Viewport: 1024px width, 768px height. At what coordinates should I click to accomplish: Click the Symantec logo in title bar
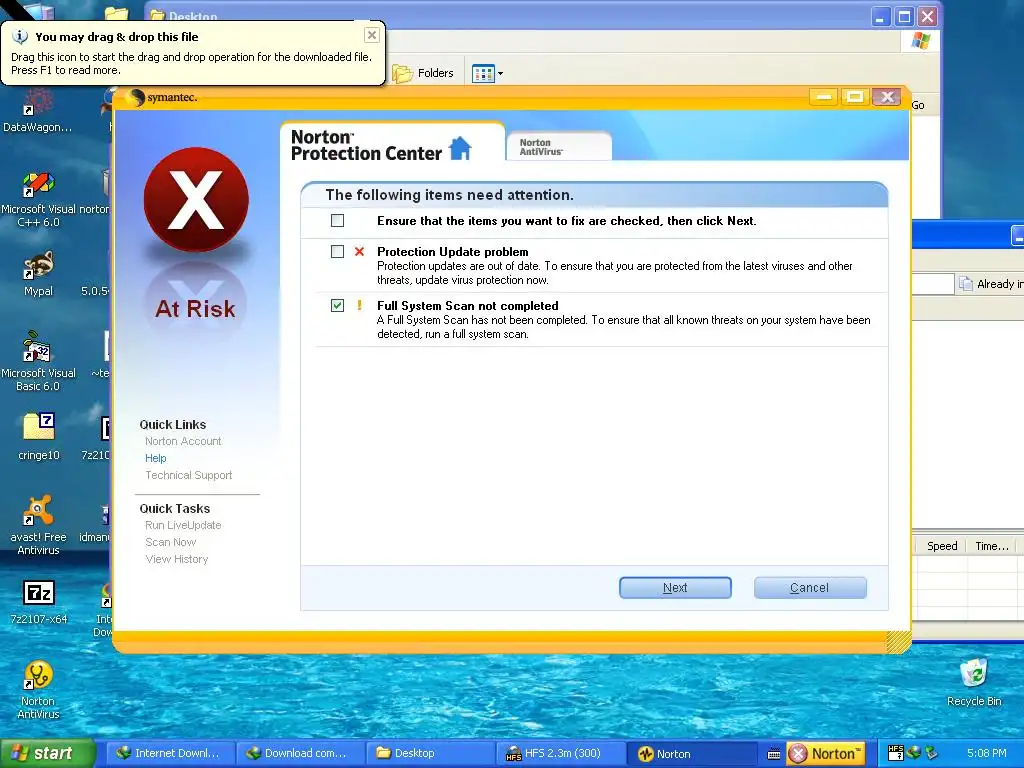[163, 97]
